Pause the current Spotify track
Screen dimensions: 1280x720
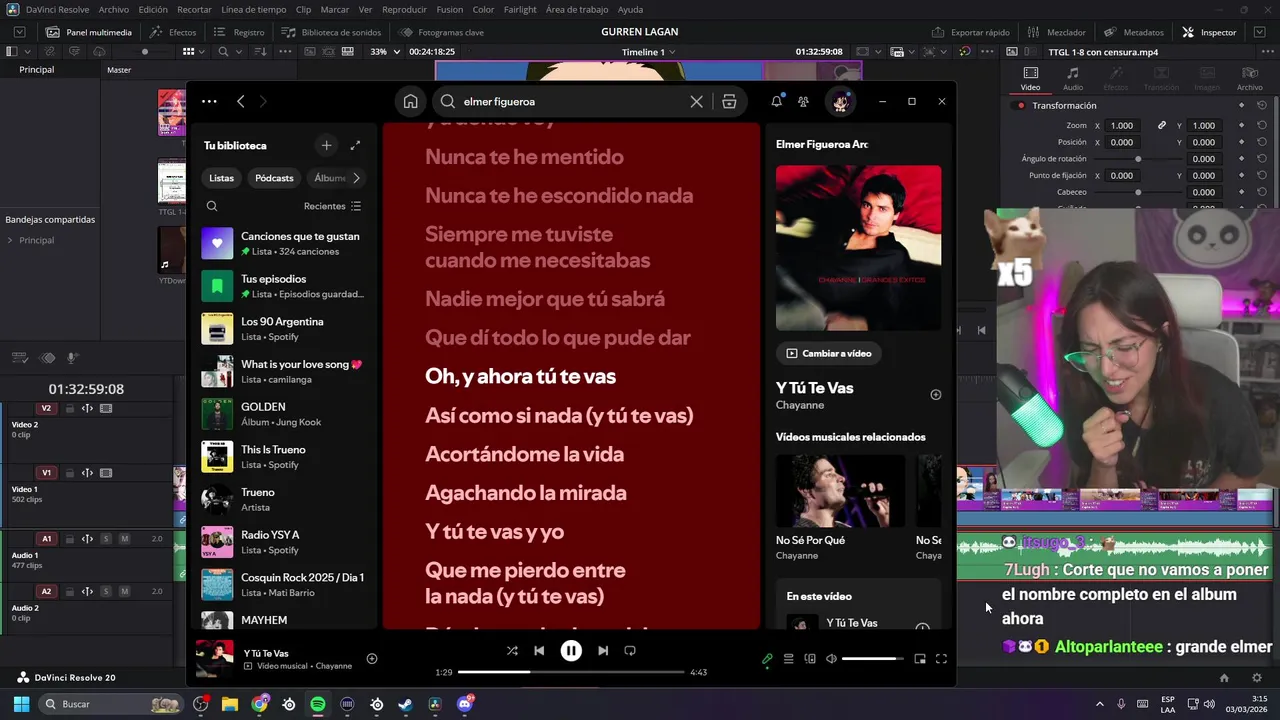click(571, 650)
